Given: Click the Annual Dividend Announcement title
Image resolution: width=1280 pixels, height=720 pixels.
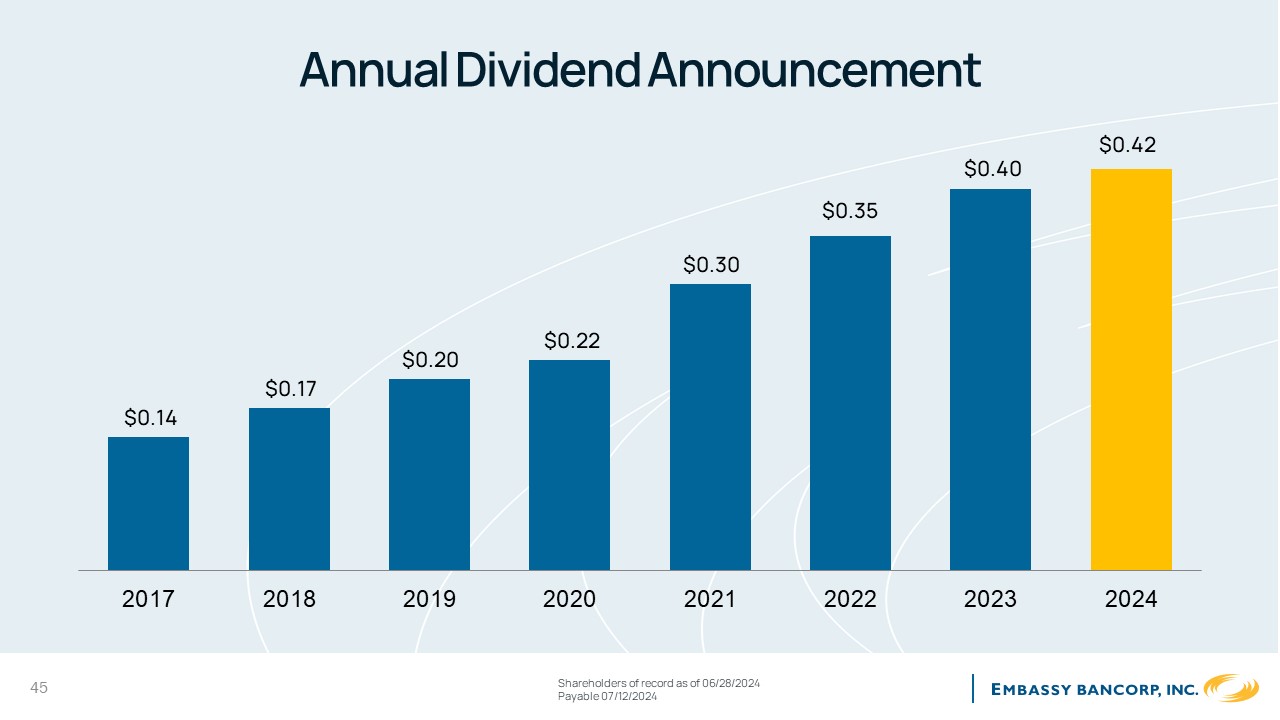Looking at the screenshot, I should click(640, 70).
